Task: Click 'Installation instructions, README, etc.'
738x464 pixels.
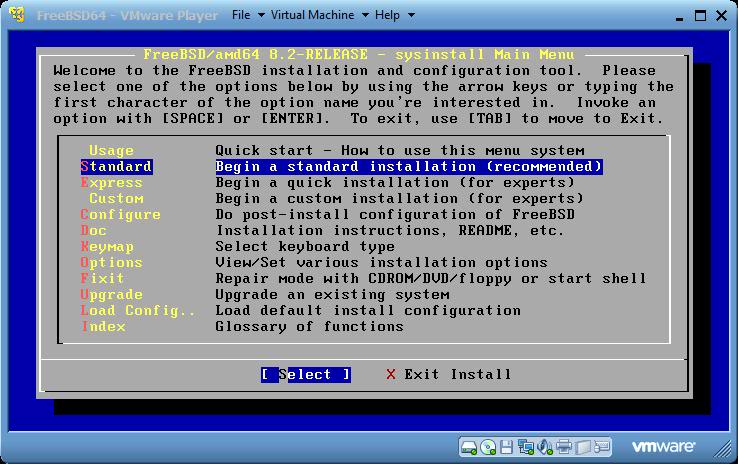Action: click(x=390, y=231)
